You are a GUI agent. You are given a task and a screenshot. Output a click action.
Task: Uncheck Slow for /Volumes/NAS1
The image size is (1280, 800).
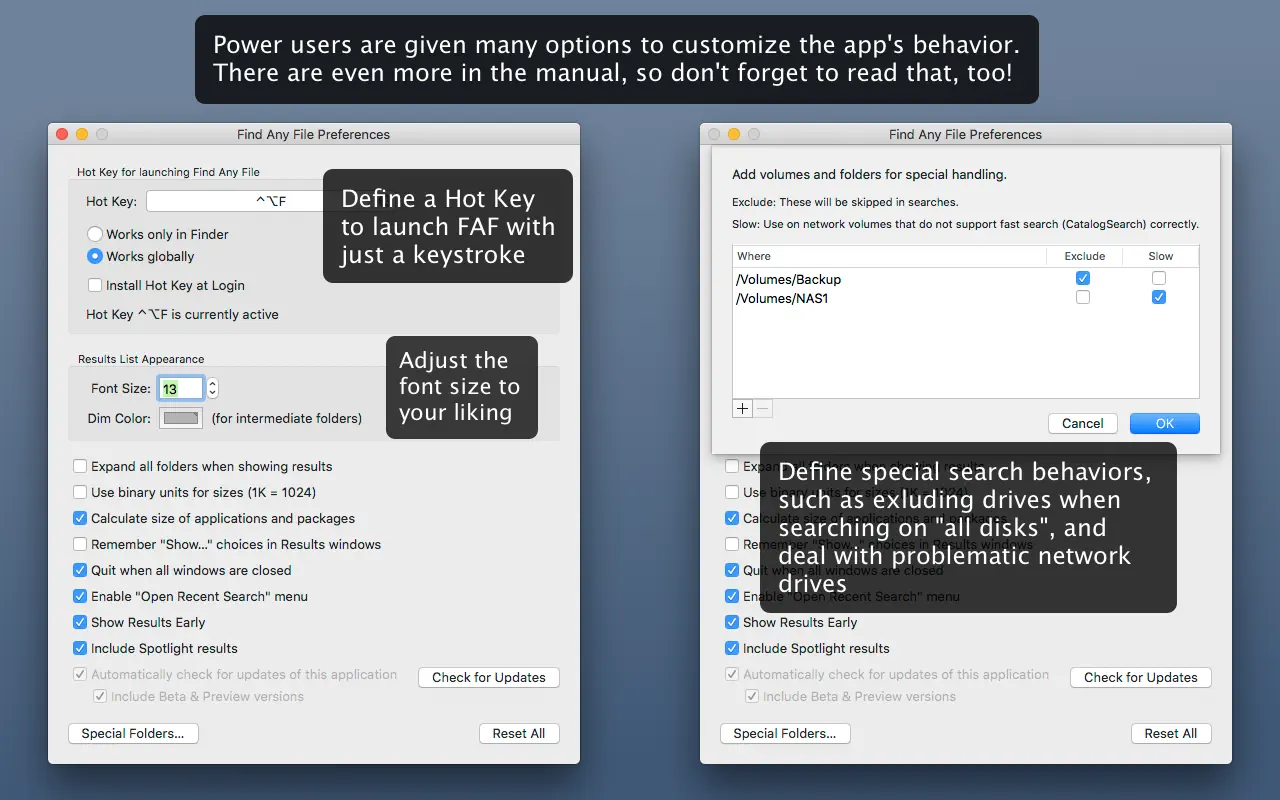tap(1159, 297)
